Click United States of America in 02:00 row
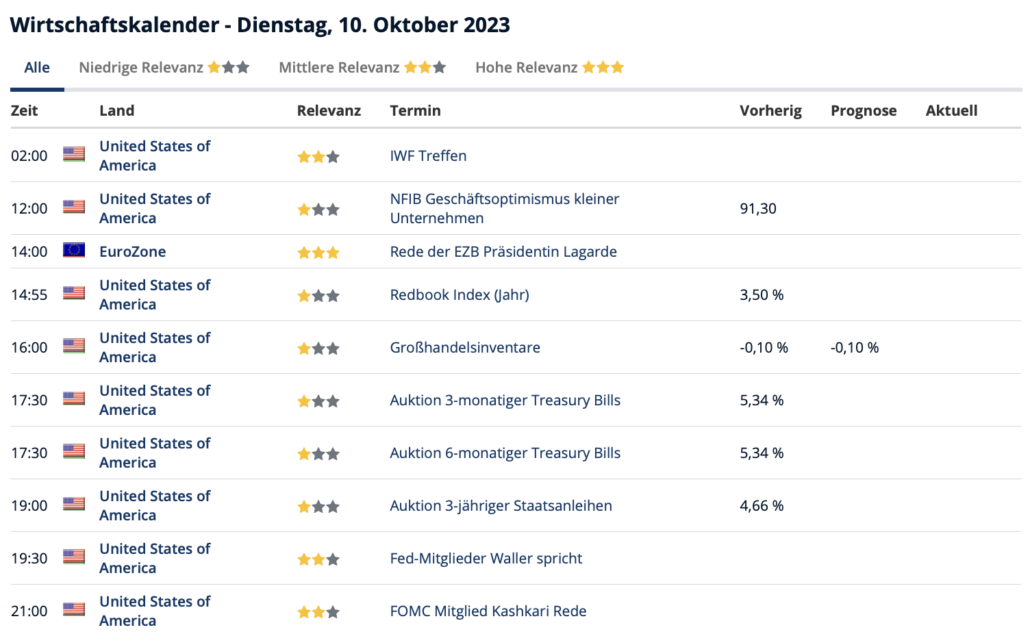 [155, 156]
